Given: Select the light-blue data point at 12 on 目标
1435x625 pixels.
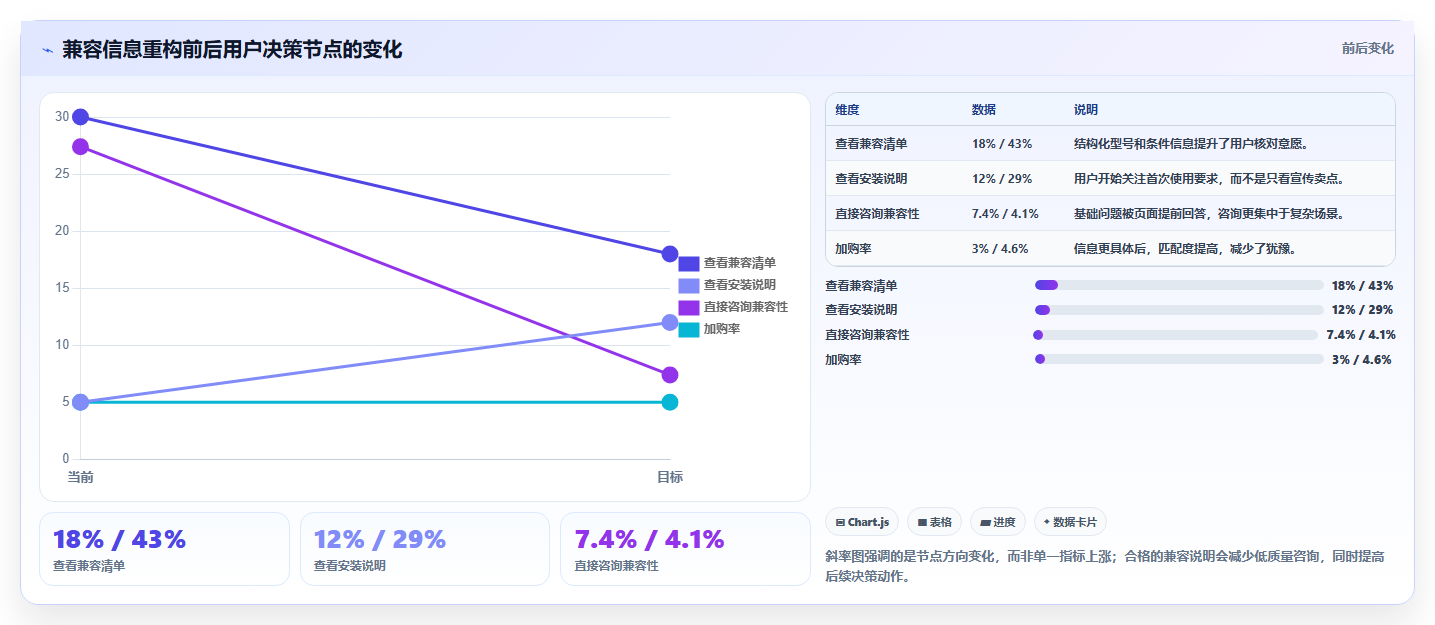Looking at the screenshot, I should (670, 322).
